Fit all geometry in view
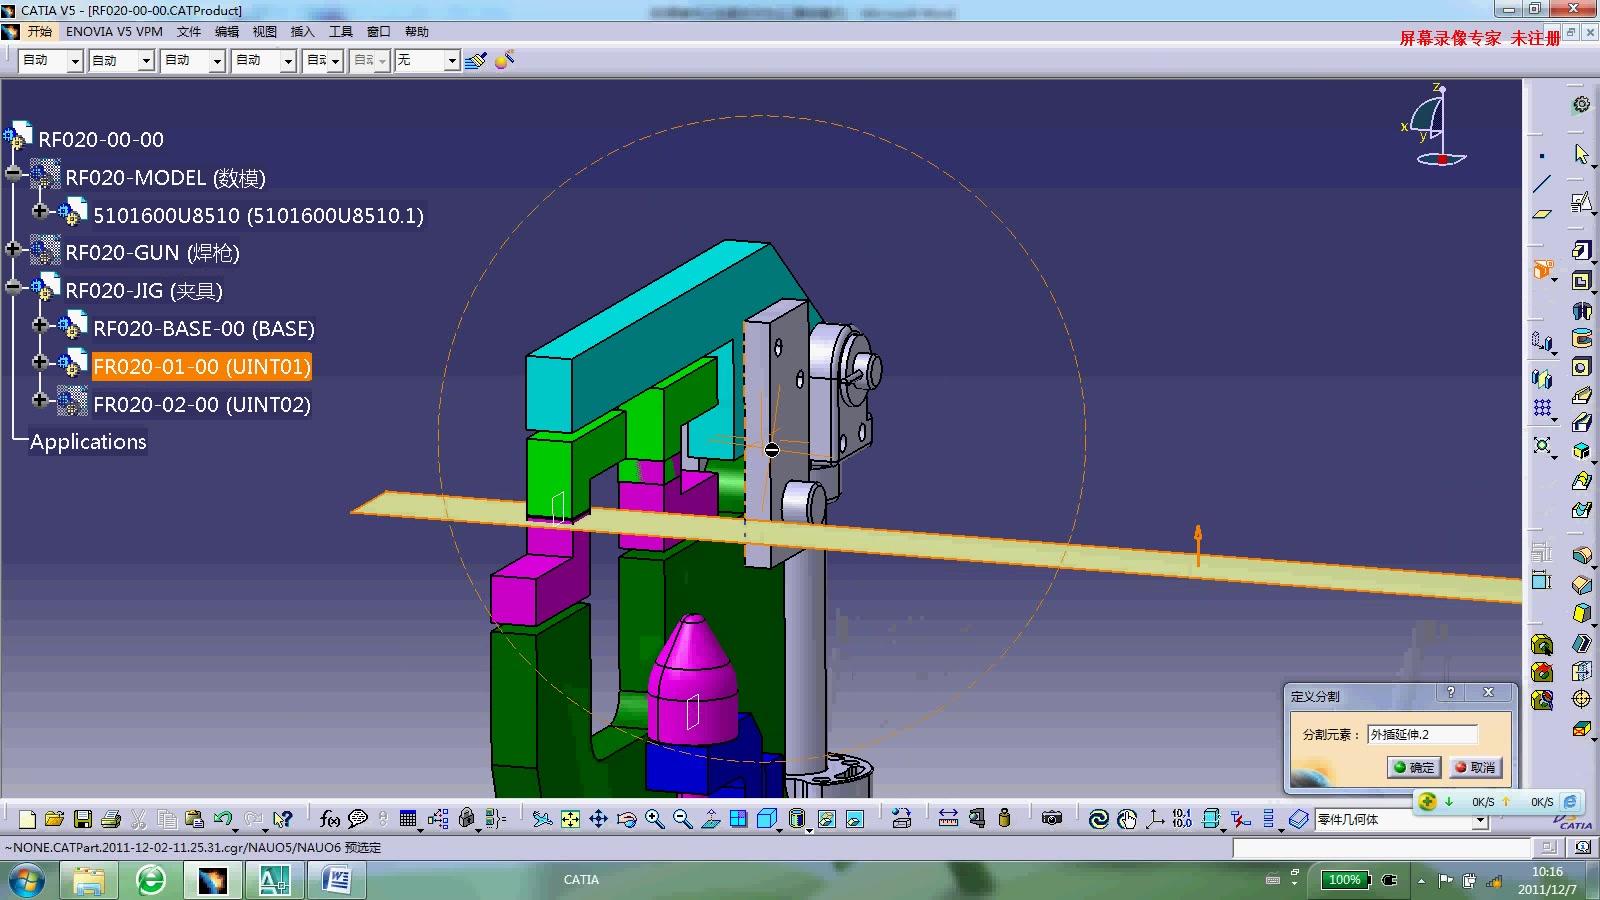This screenshot has height=900, width=1600. point(570,819)
